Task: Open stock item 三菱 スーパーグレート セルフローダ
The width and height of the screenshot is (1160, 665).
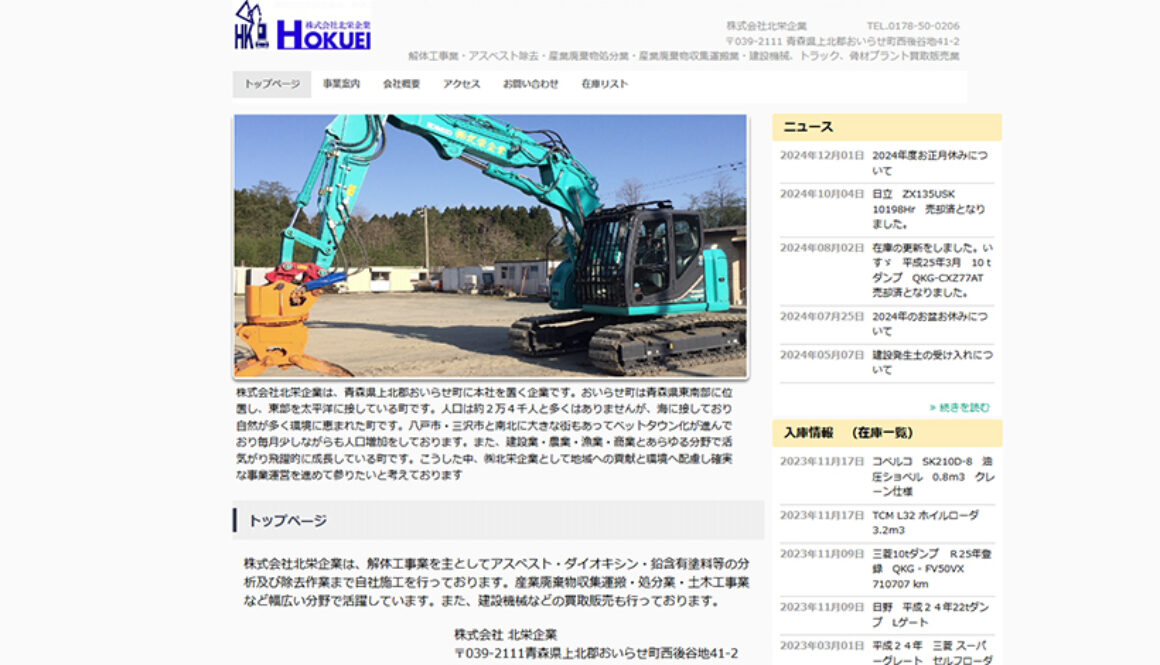Action: pyautogui.click(x=932, y=652)
